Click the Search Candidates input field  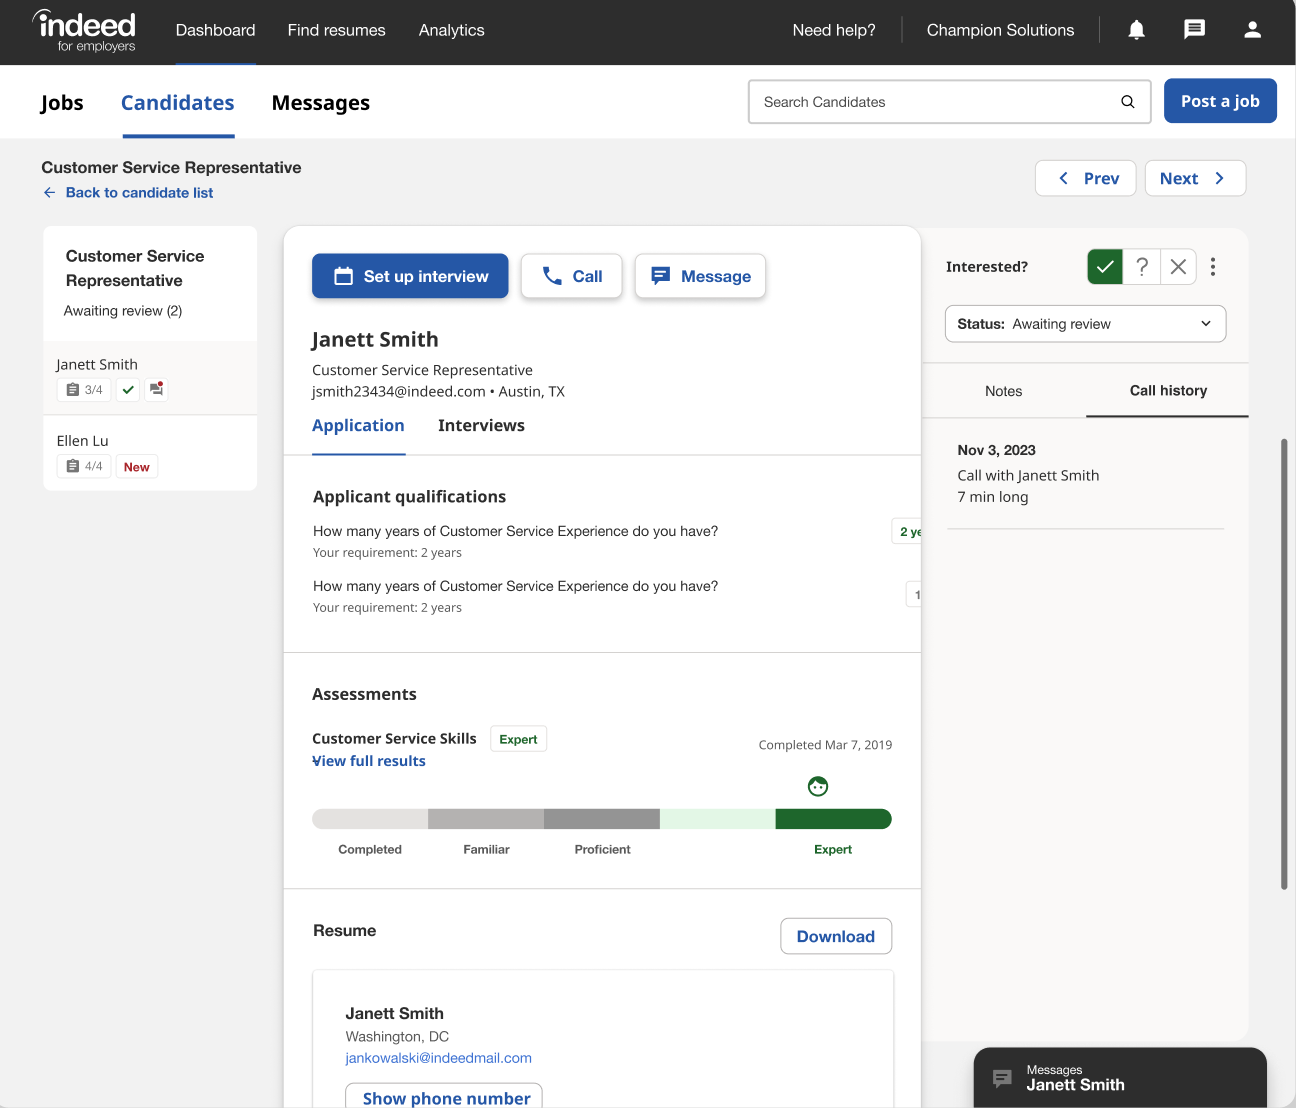[930, 102]
